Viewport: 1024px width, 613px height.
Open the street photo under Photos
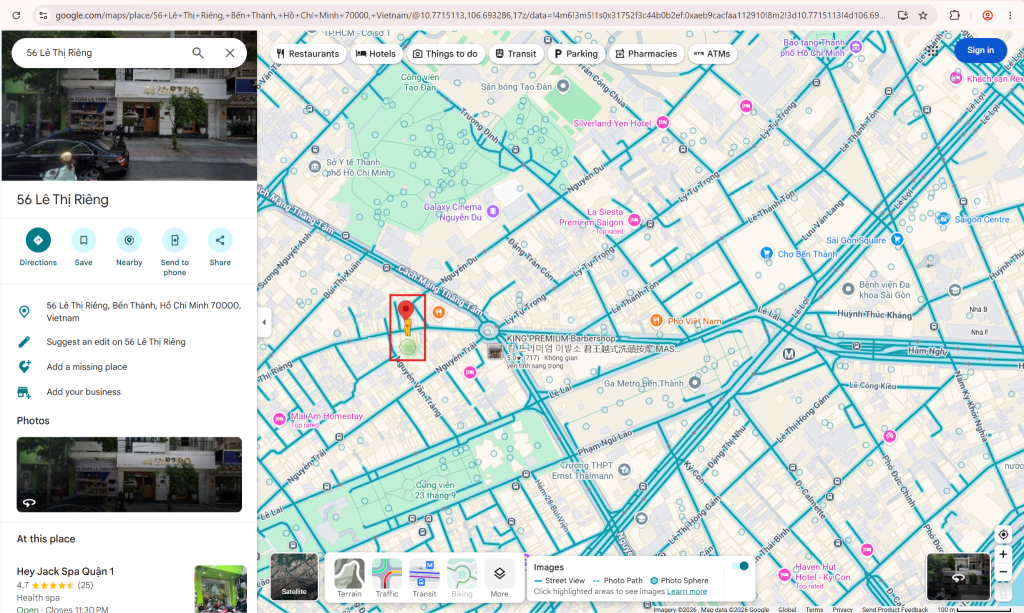pyautogui.click(x=129, y=475)
